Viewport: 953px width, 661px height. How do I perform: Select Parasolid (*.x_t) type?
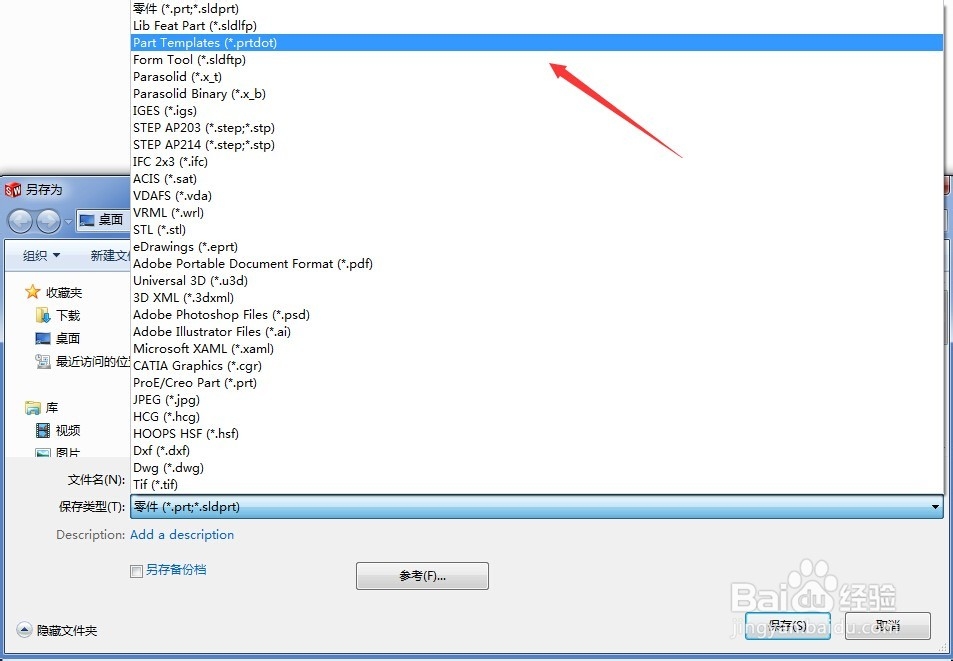click(537, 77)
